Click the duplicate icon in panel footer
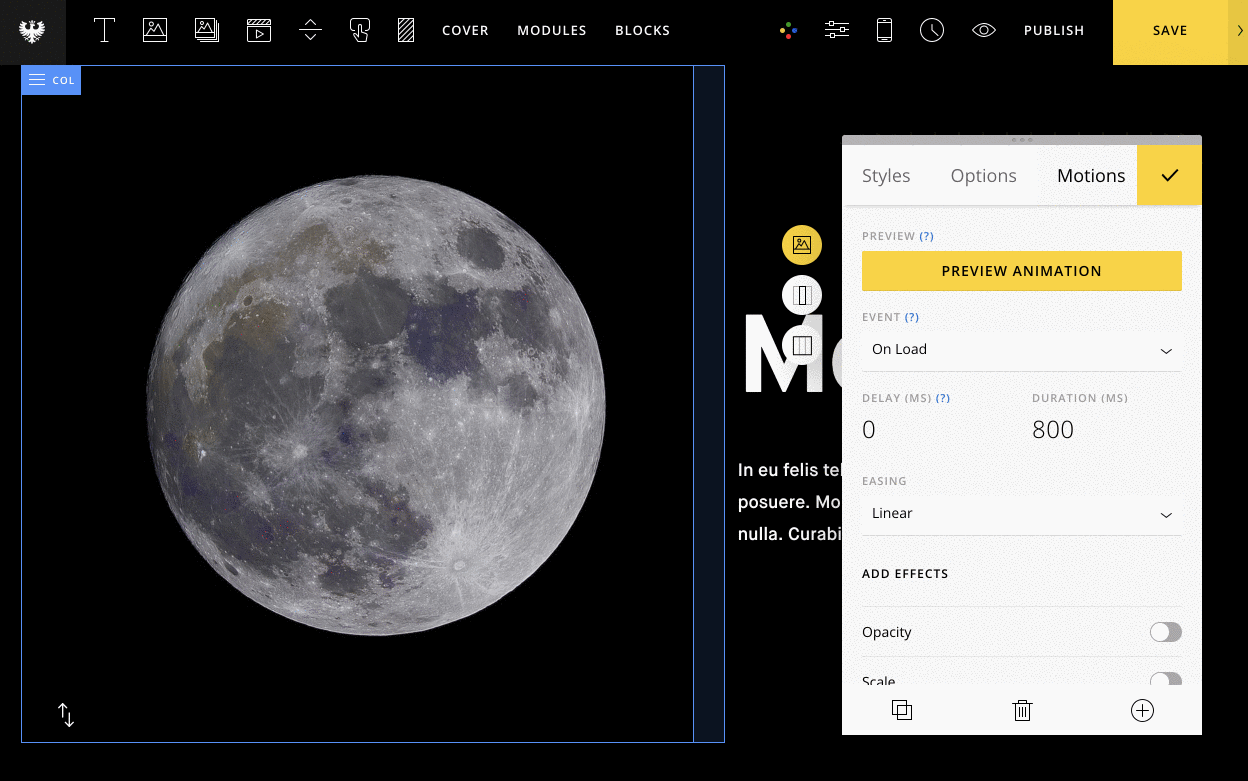The width and height of the screenshot is (1248, 781). coord(902,710)
